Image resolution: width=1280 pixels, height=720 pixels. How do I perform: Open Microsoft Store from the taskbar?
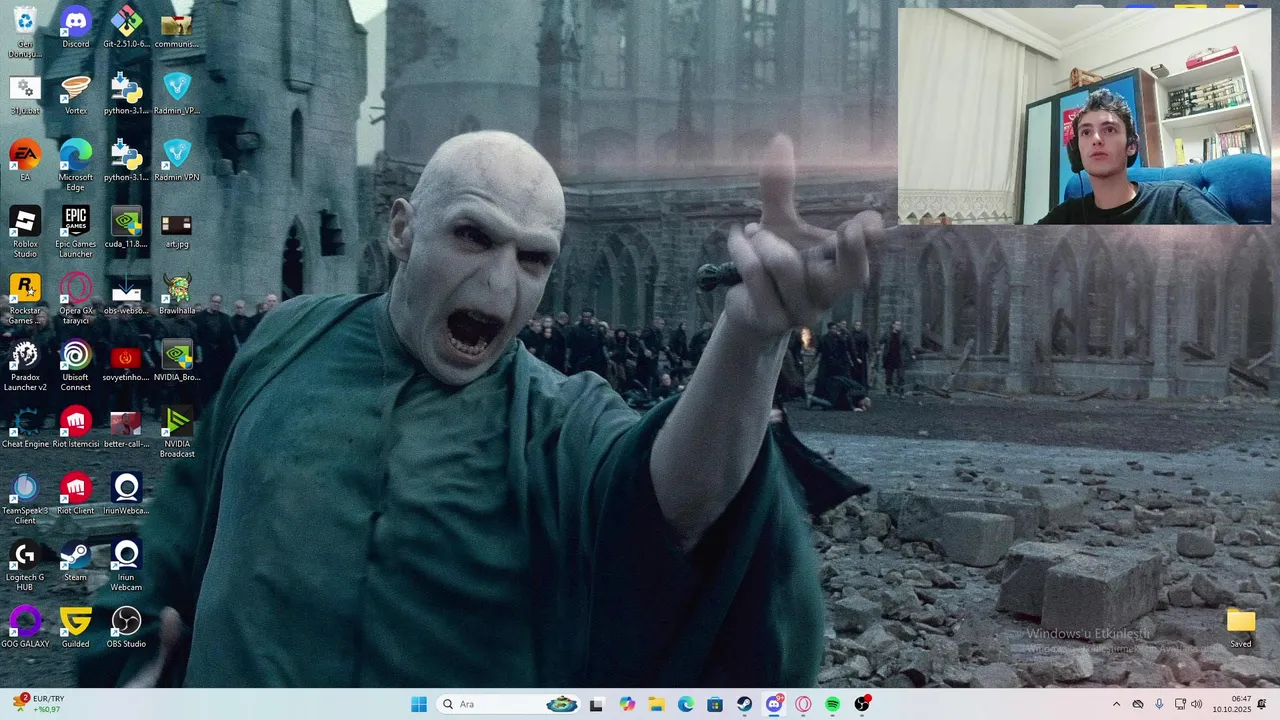tap(715, 704)
